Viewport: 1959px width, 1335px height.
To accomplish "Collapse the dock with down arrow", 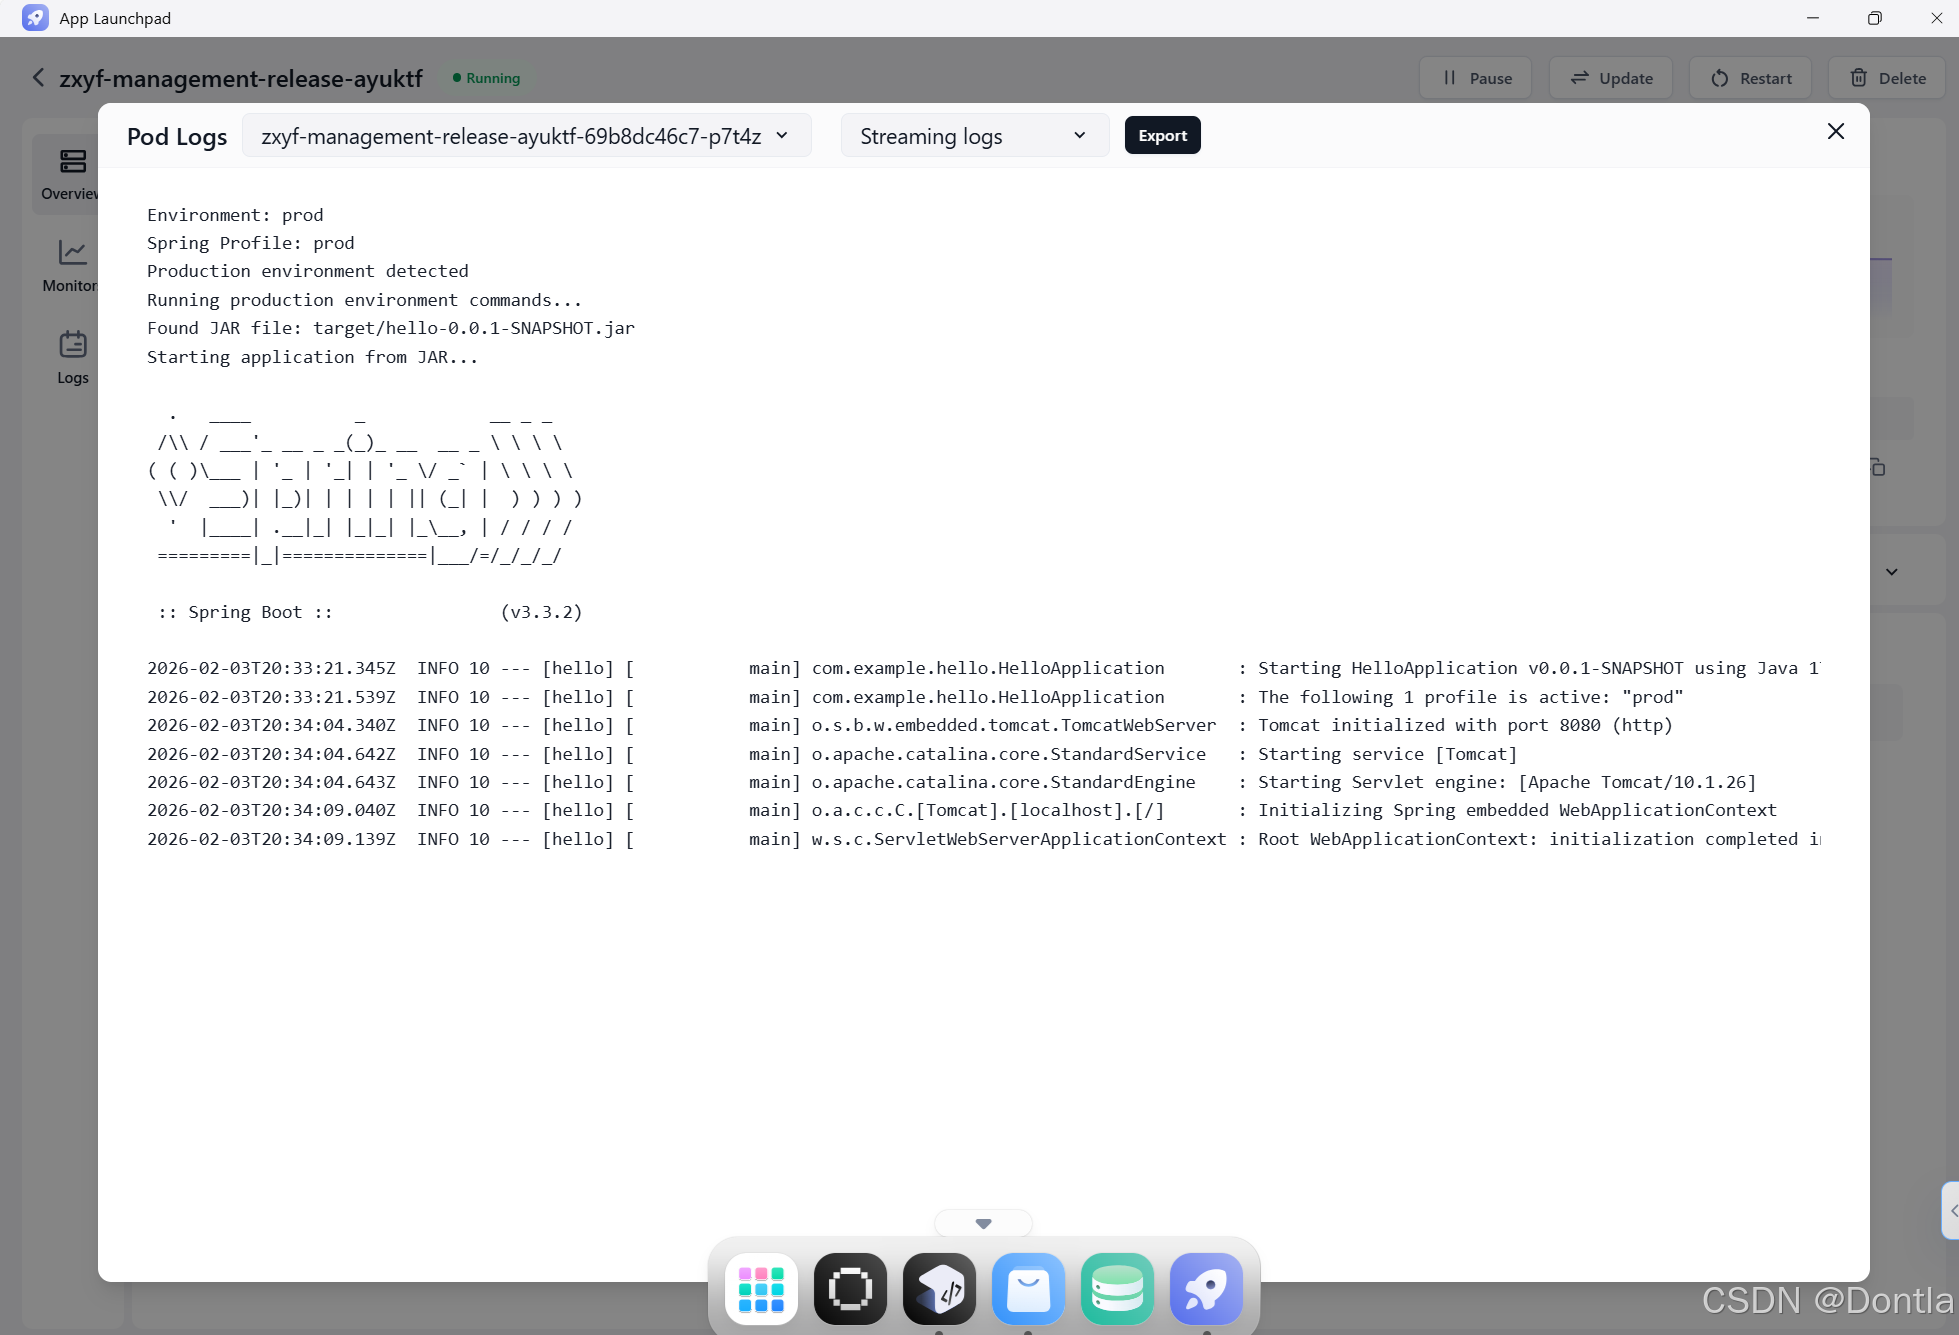I will [983, 1223].
